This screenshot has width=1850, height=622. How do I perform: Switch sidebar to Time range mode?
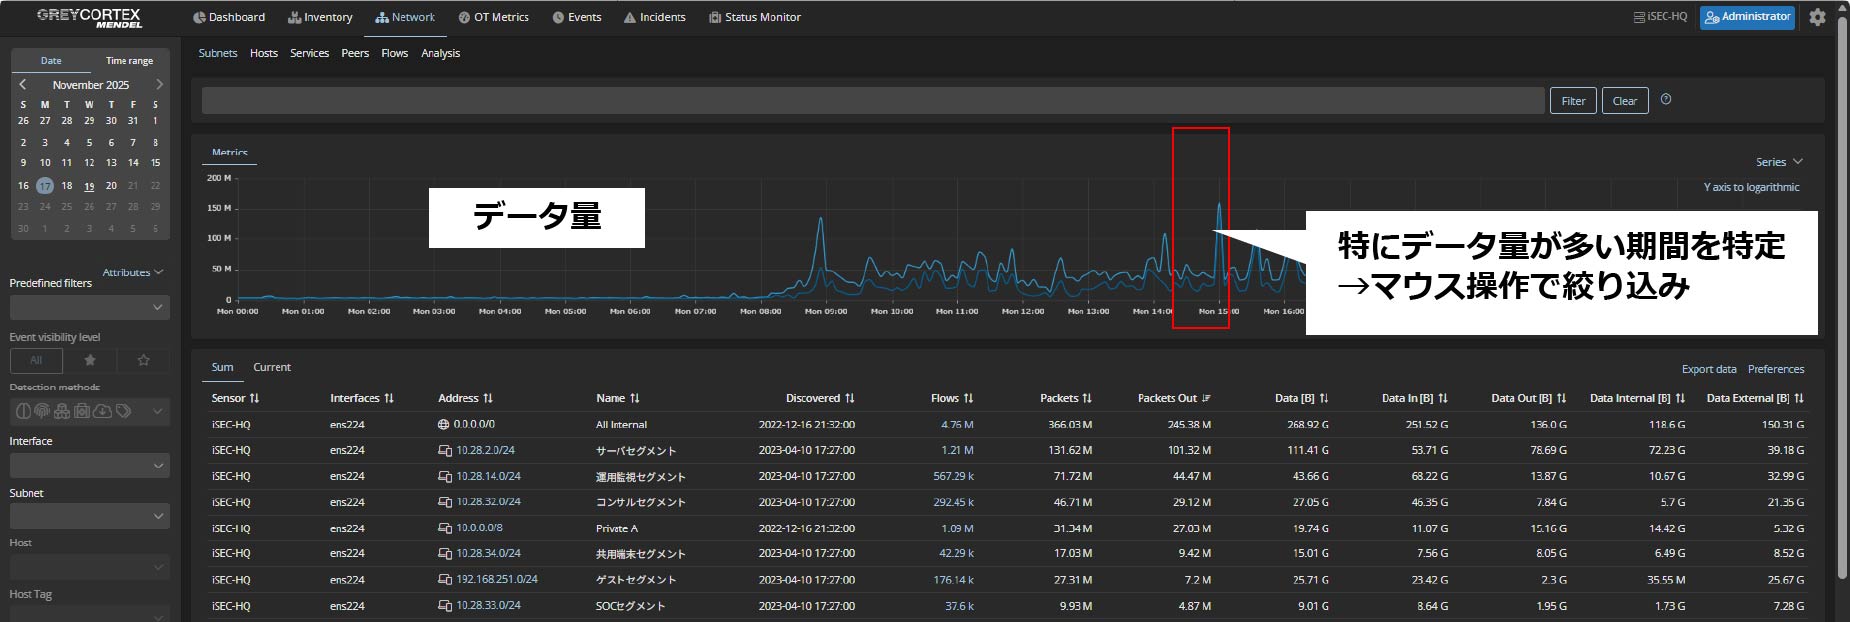[x=129, y=61]
